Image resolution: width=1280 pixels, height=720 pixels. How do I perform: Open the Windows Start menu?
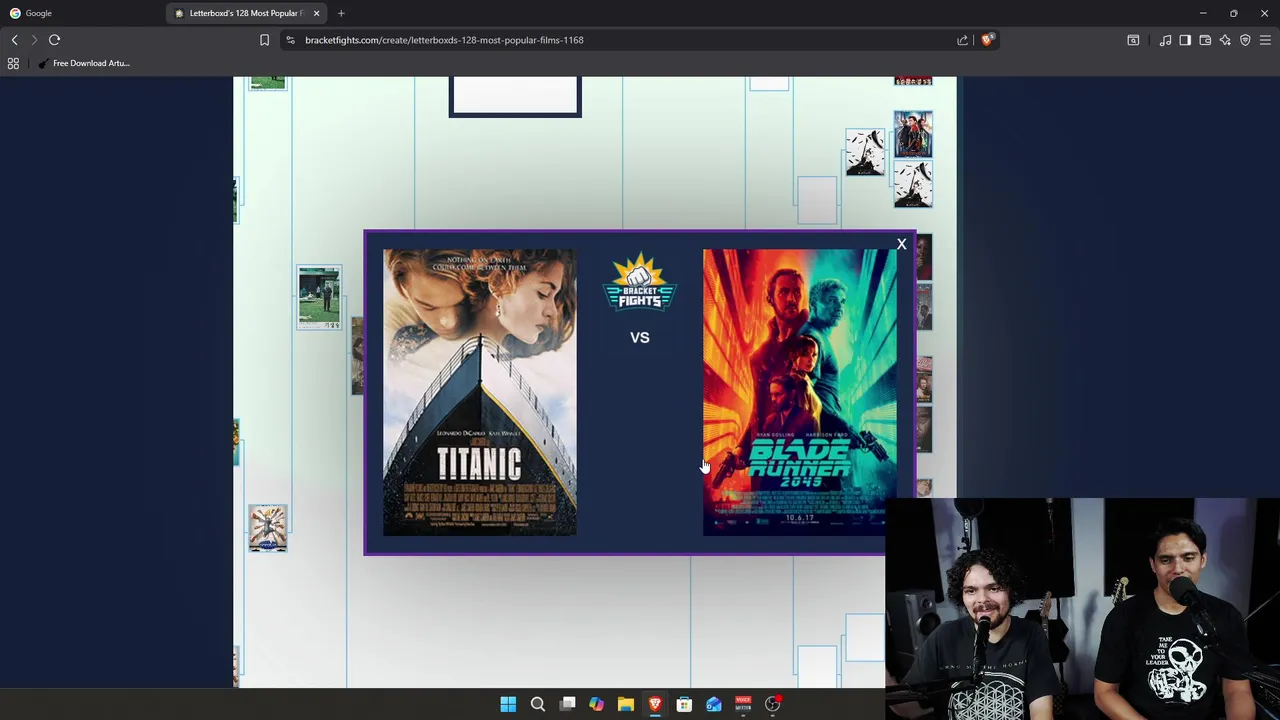[508, 704]
